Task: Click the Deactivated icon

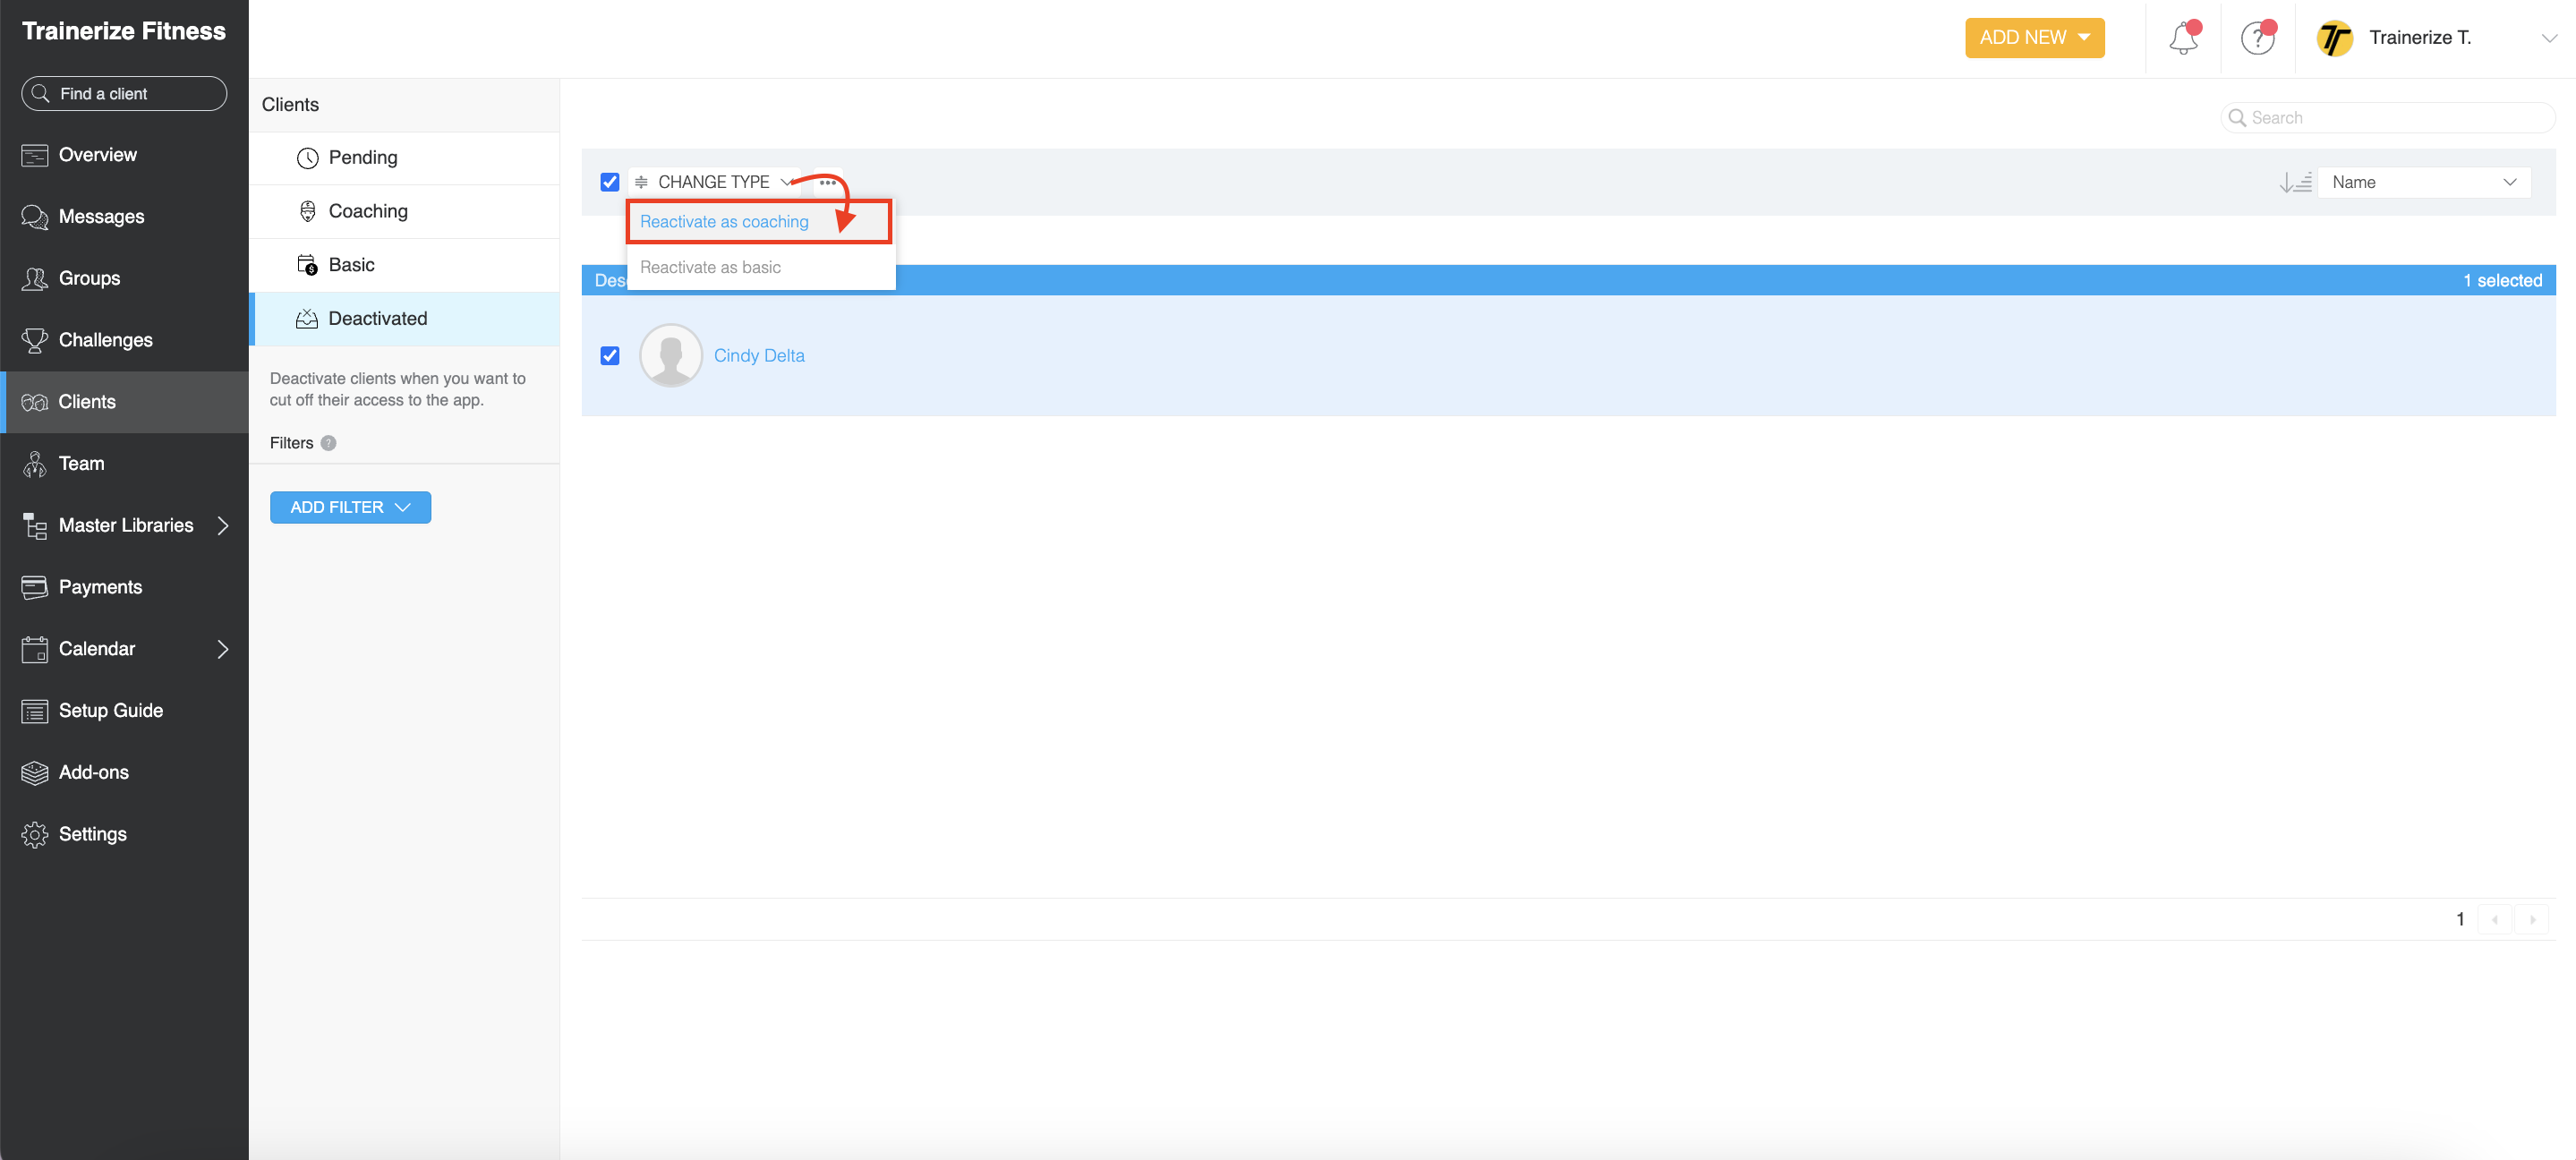Action: pos(307,319)
